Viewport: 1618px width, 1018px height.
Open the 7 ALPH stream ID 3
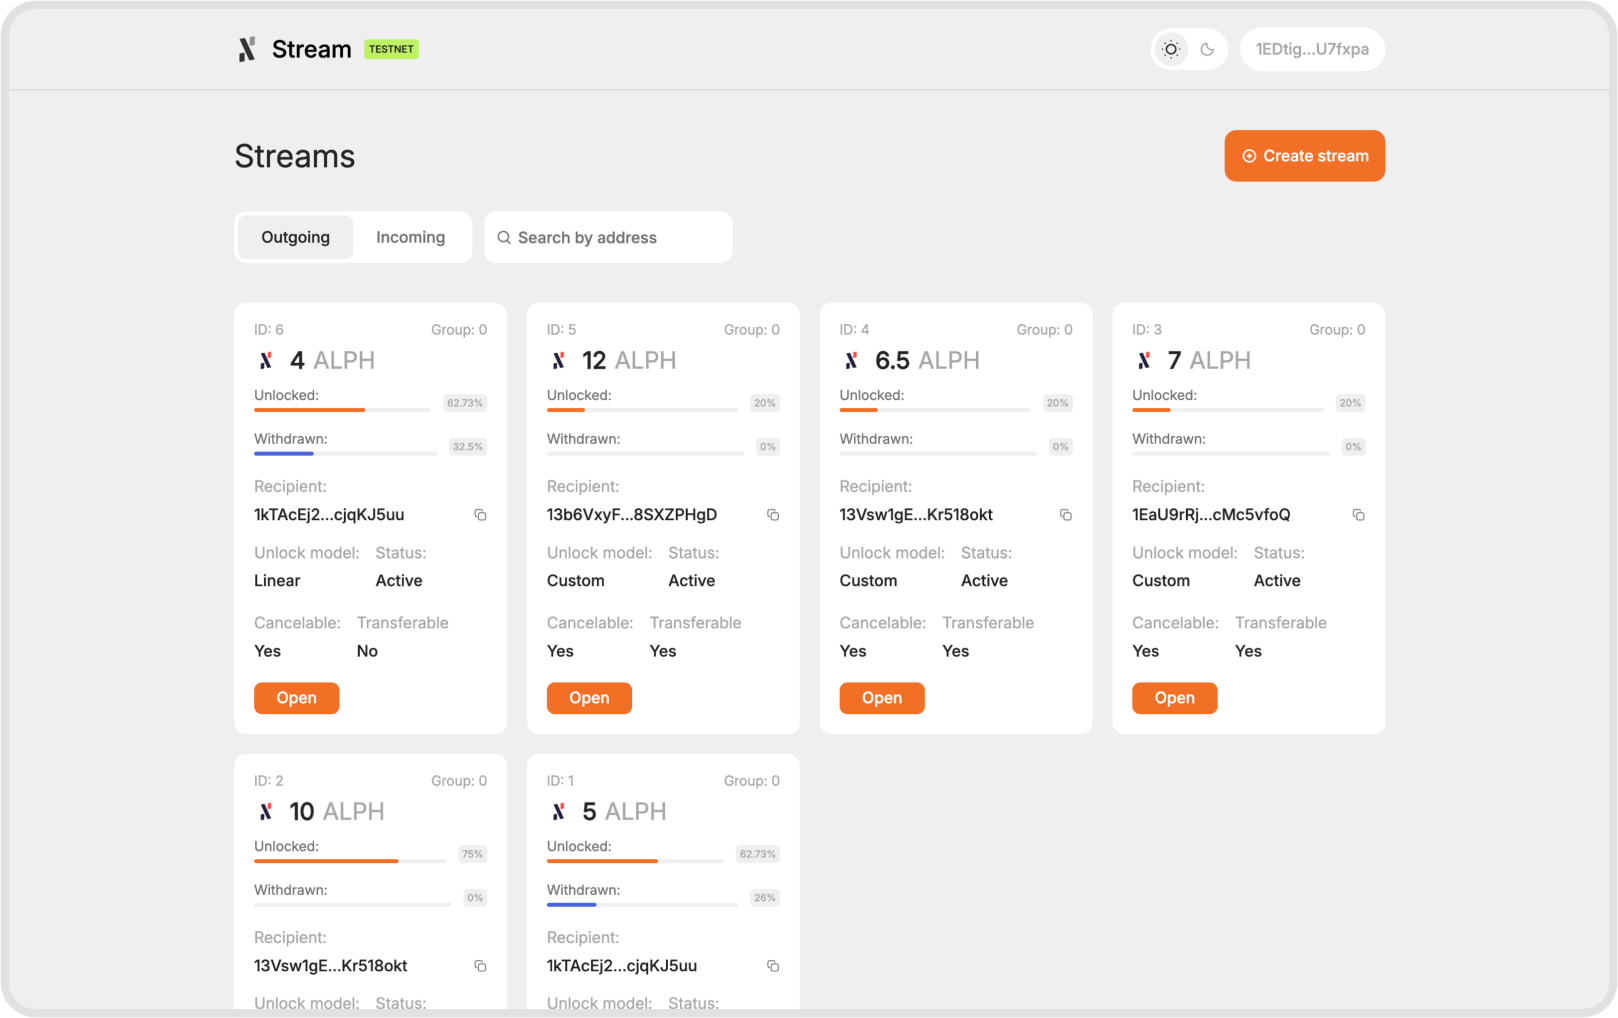click(1174, 698)
